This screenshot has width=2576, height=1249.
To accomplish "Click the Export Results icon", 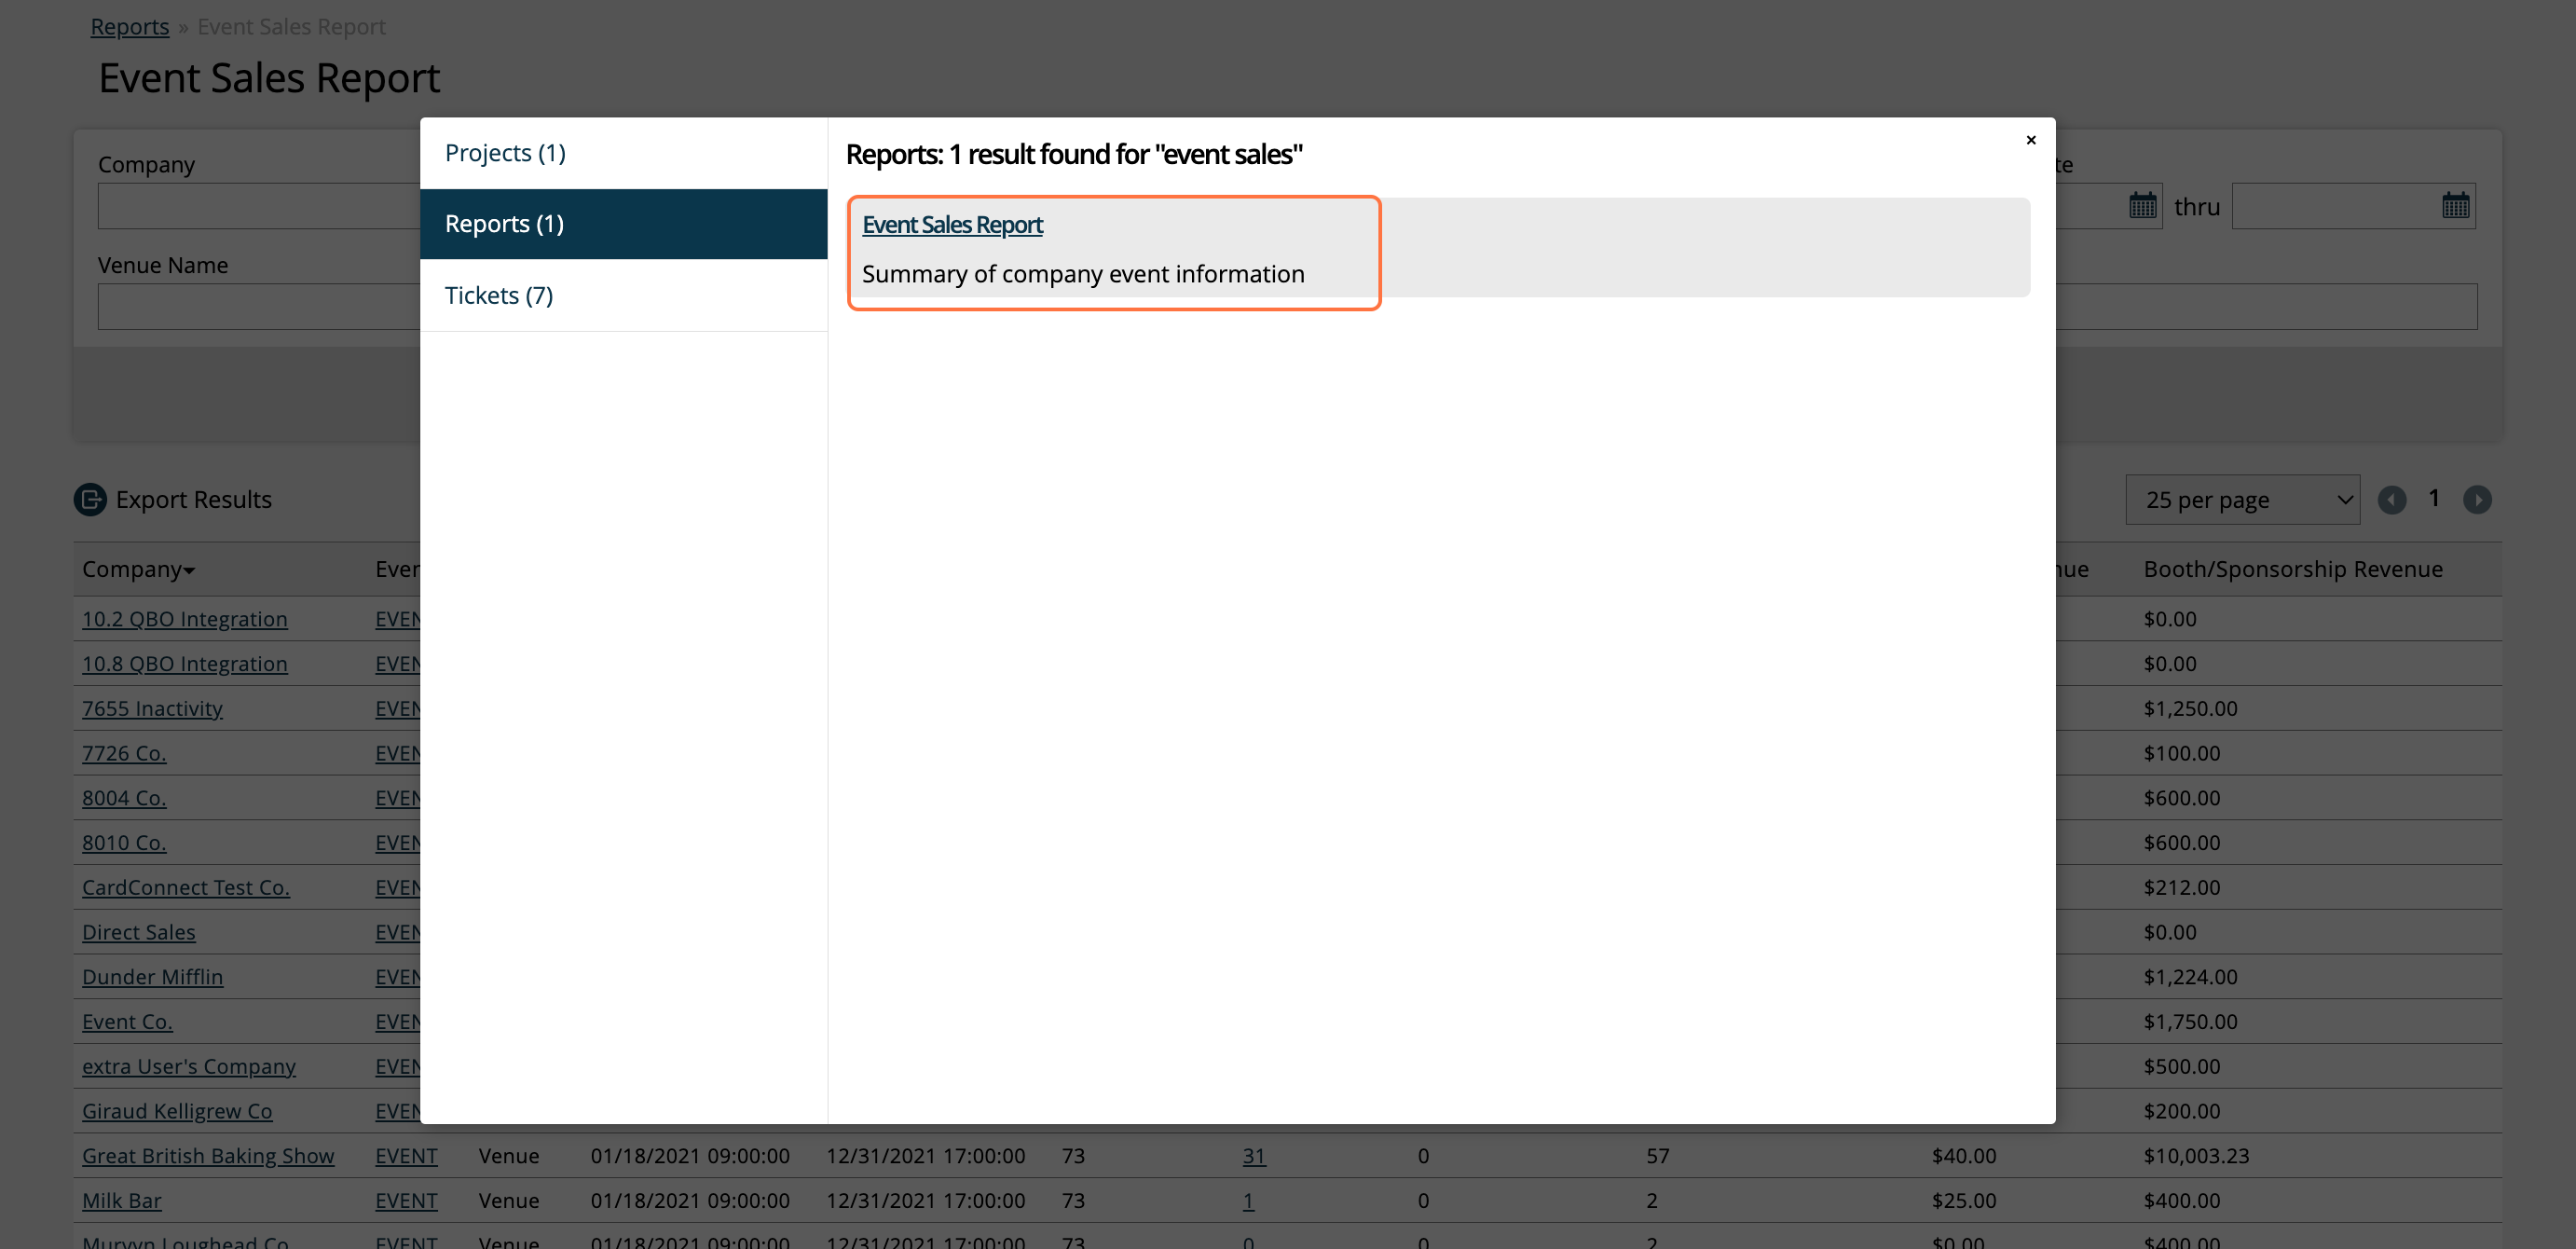I will (x=90, y=499).
